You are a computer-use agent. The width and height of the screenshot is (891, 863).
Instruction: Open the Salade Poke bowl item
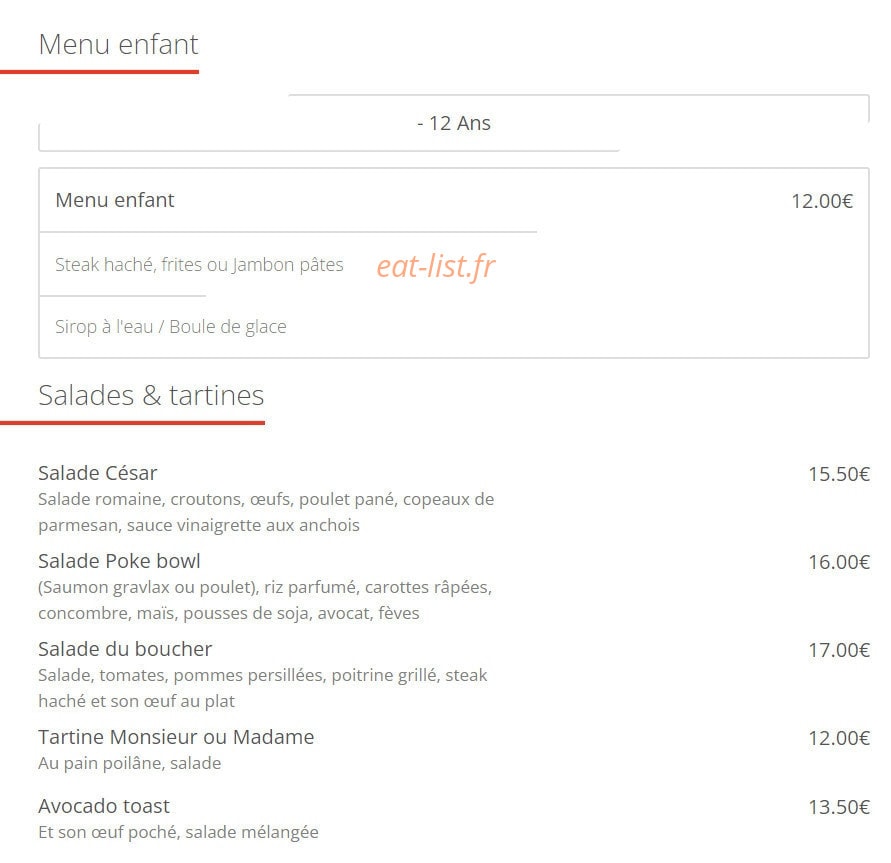[119, 561]
